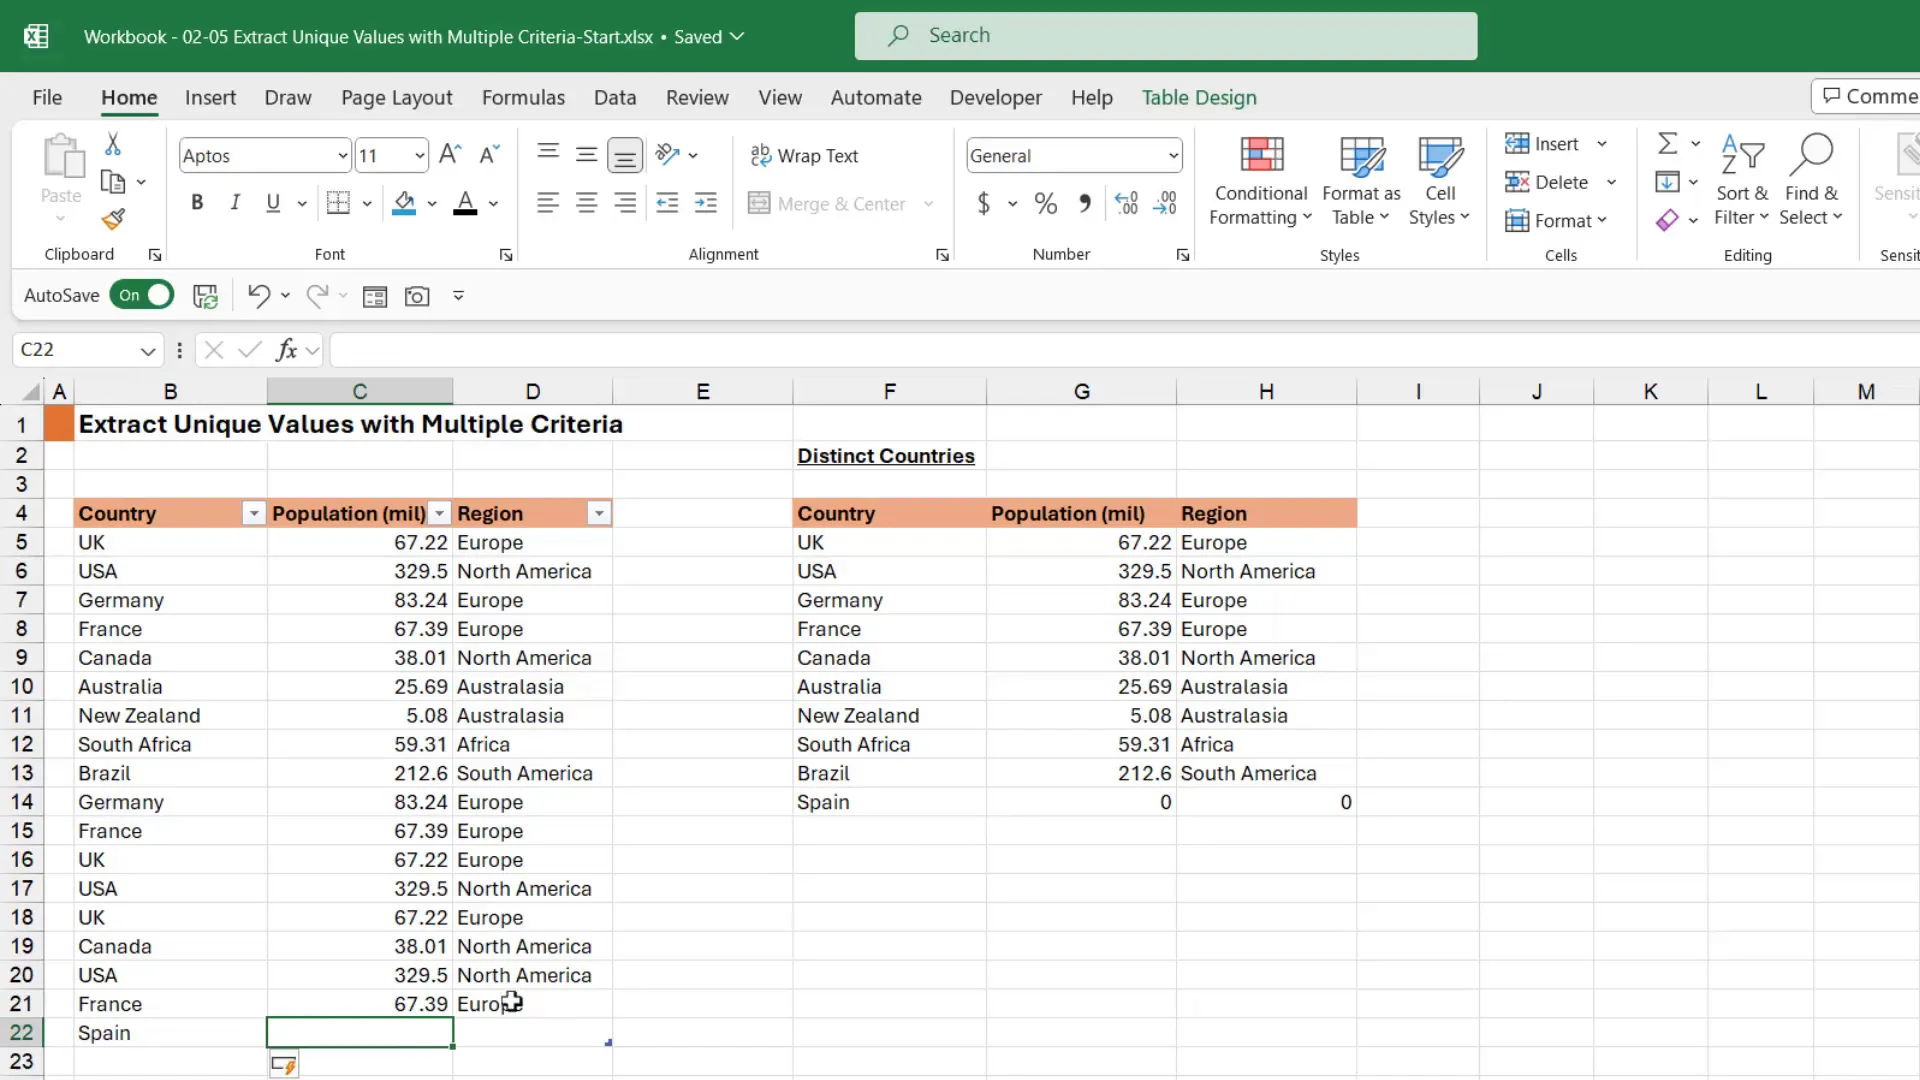Viewport: 1920px width, 1080px height.
Task: Expand Name Box dropdown
Action: point(147,350)
